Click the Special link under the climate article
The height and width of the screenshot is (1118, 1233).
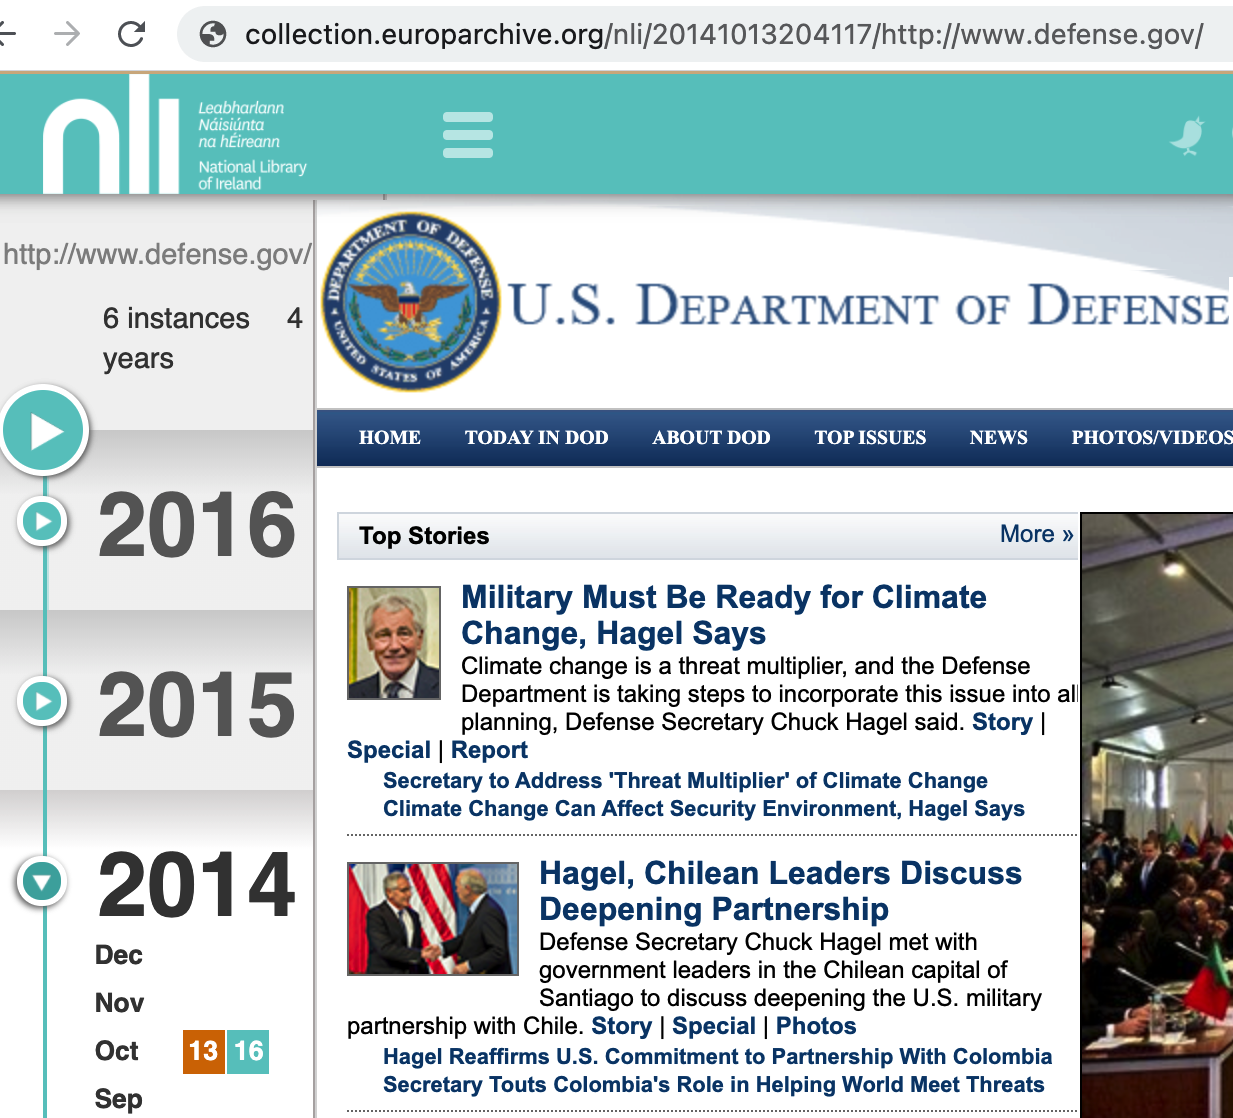(x=389, y=750)
